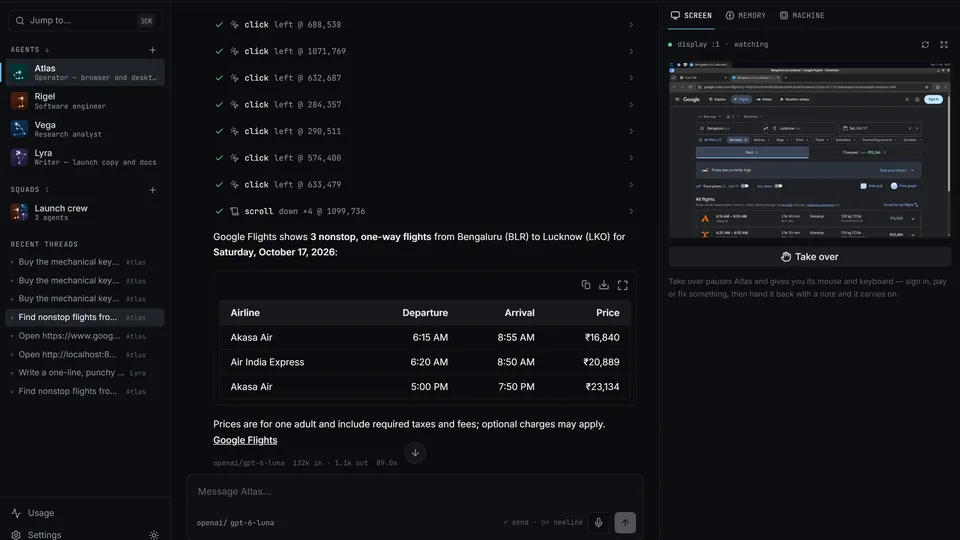Switch to the MACHINE tab
This screenshot has width=960, height=540.
coord(802,15)
